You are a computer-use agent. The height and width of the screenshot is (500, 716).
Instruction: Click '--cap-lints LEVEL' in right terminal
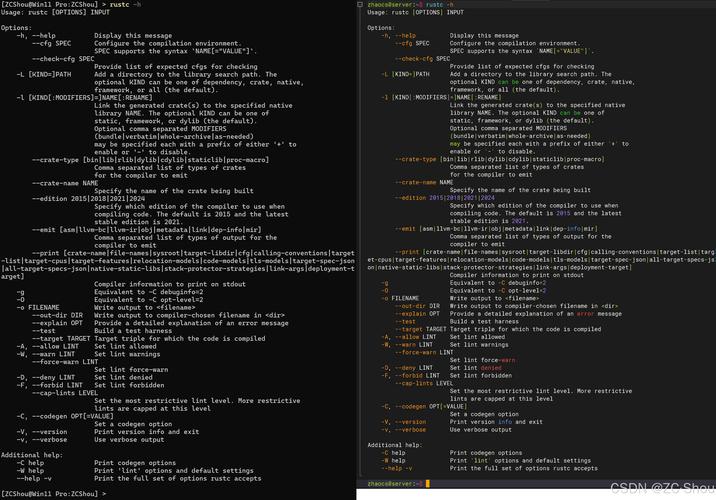click(x=424, y=383)
